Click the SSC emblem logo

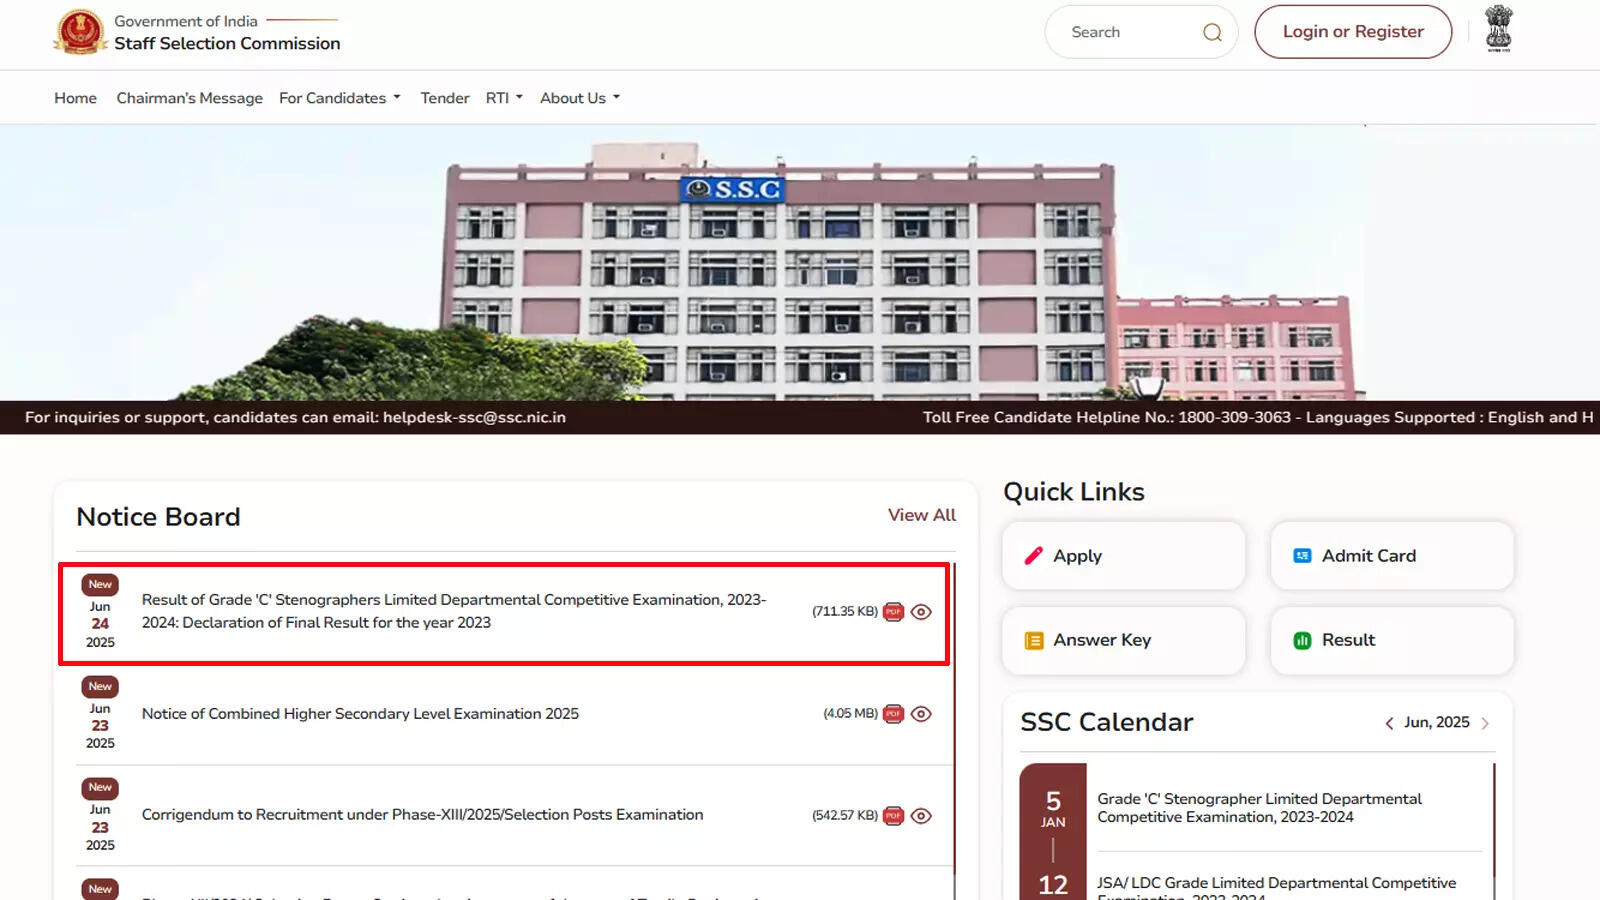click(79, 31)
